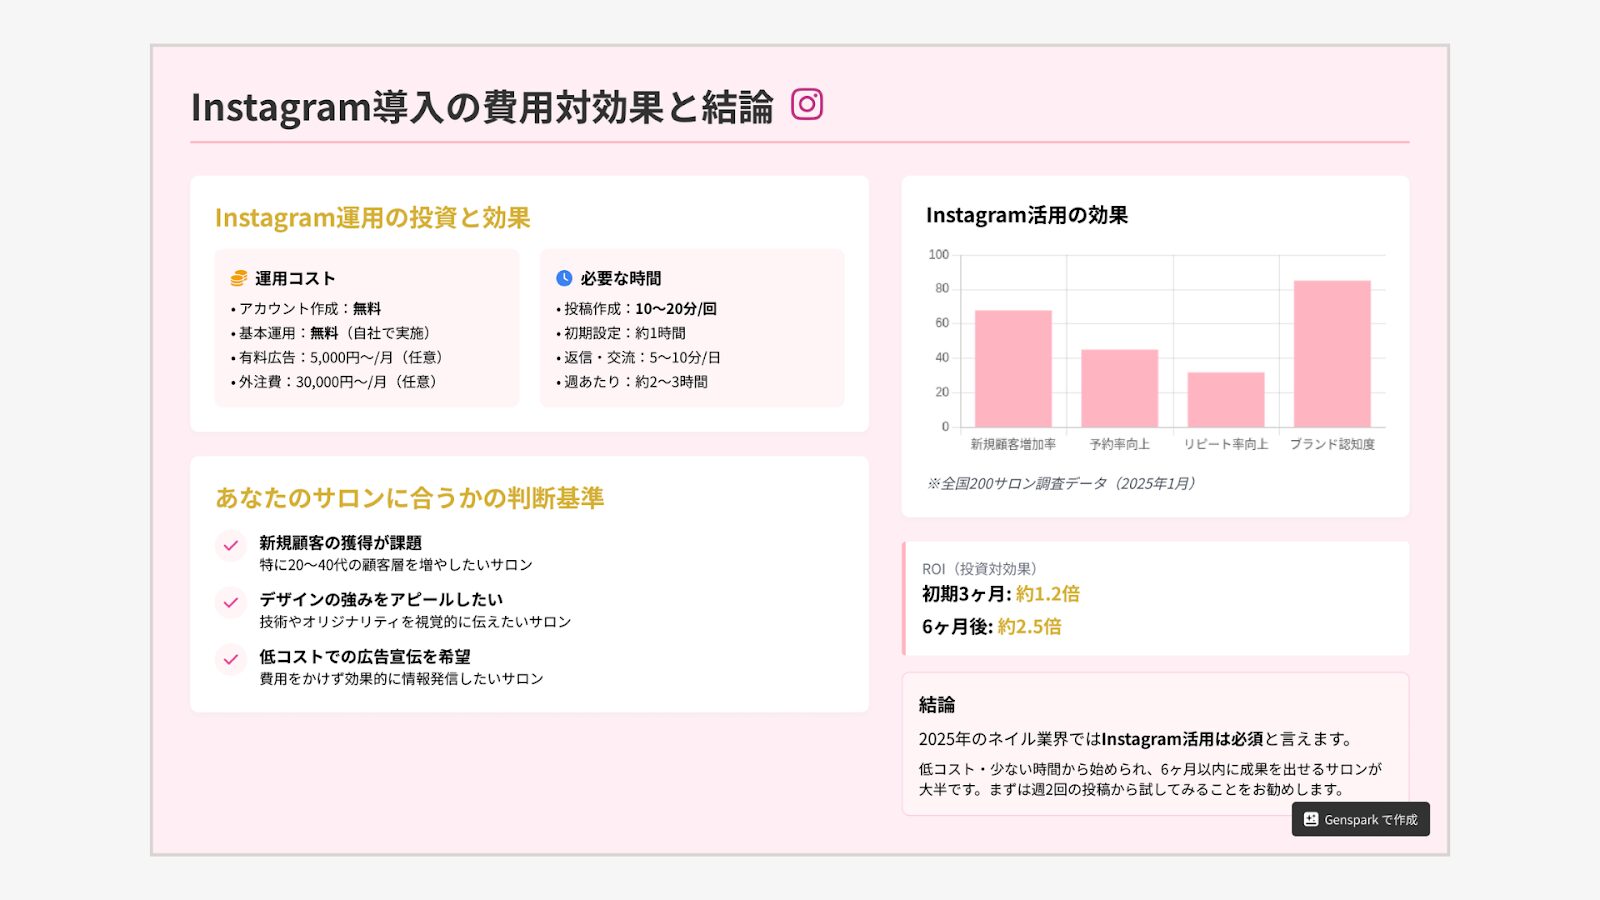The image size is (1600, 900).
Task: Click the text 技術やオリジナリティを視覚的に伝えたいサロン
Action: click(415, 622)
